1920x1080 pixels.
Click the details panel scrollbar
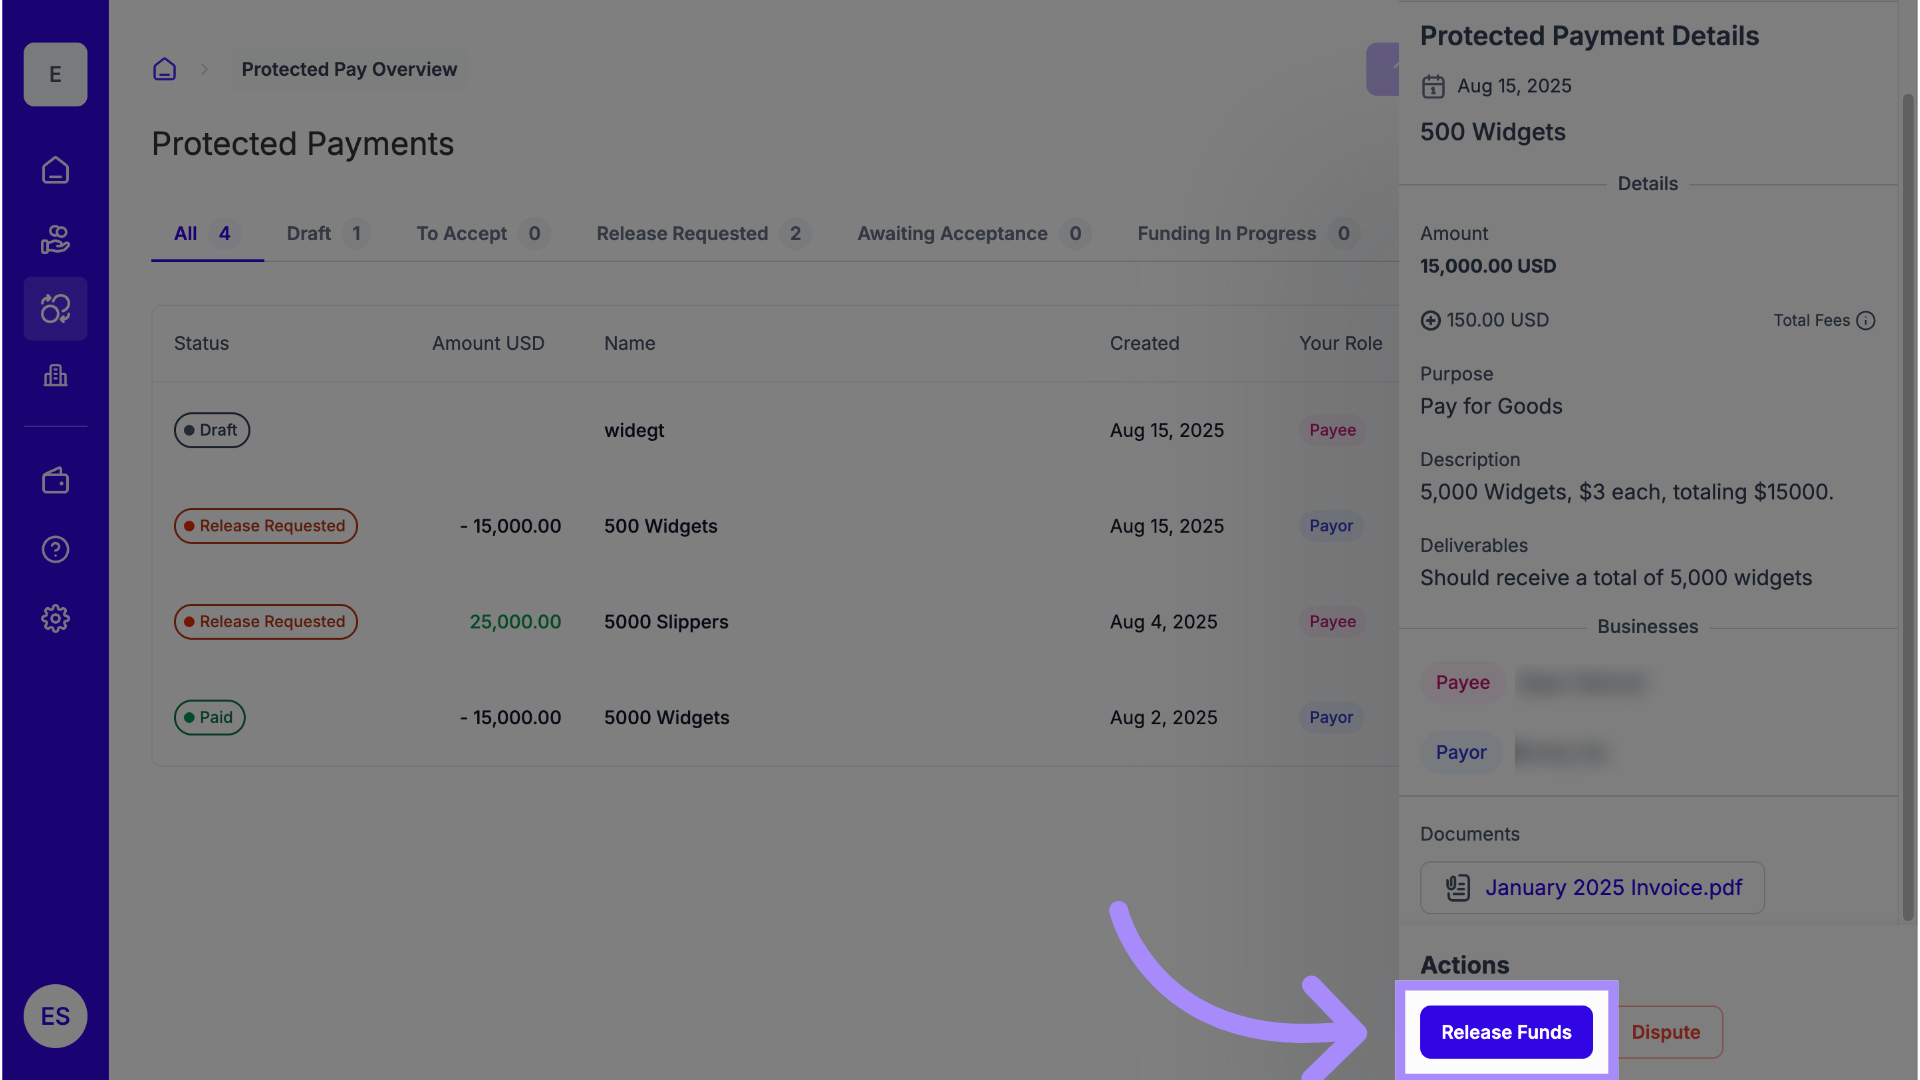pos(1907,500)
